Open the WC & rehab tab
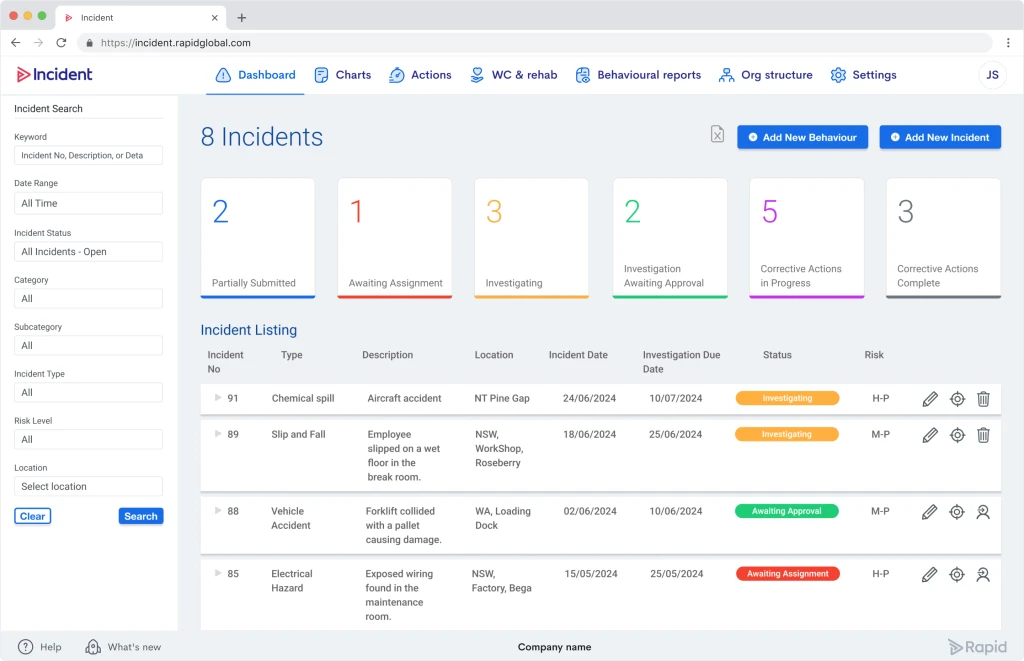The height and width of the screenshot is (661, 1024). coord(513,75)
